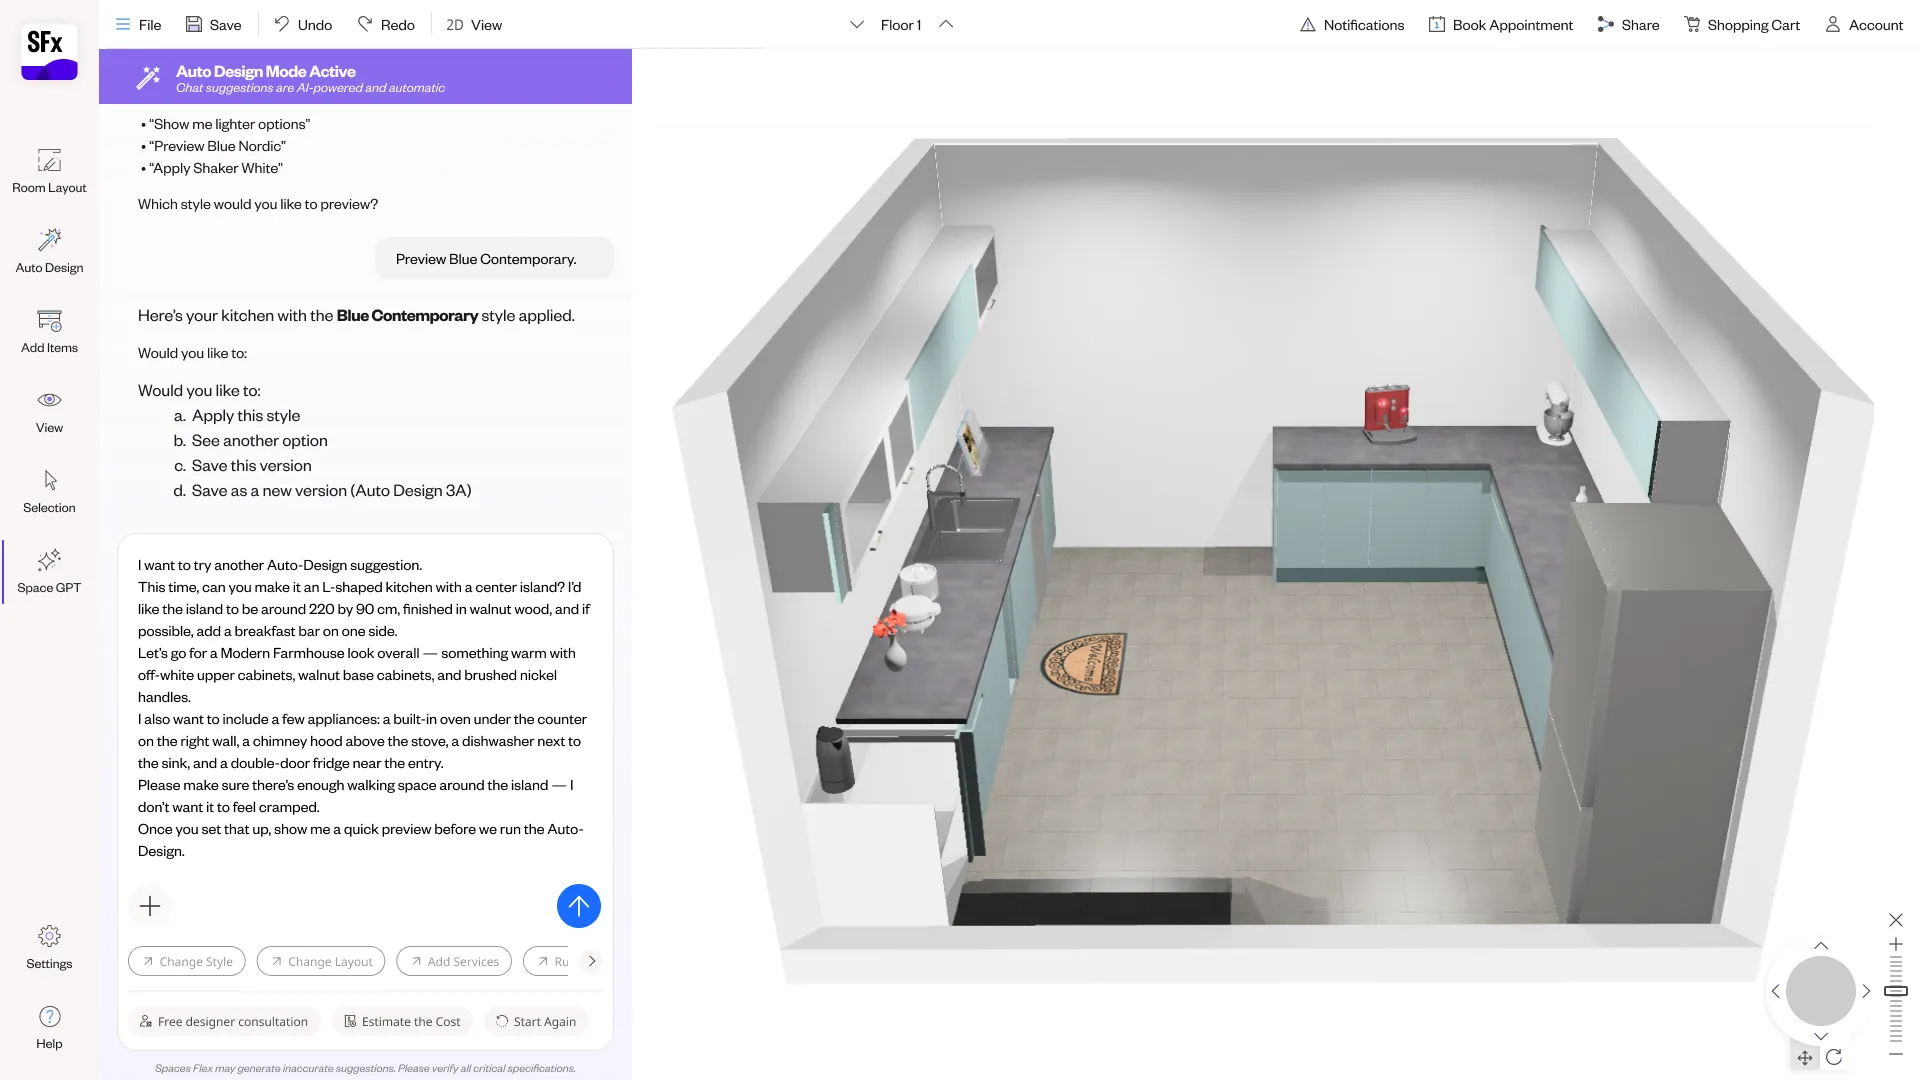Screen dimensions: 1920x1080
Task: Select the Auto Design wand tool
Action: point(49,251)
